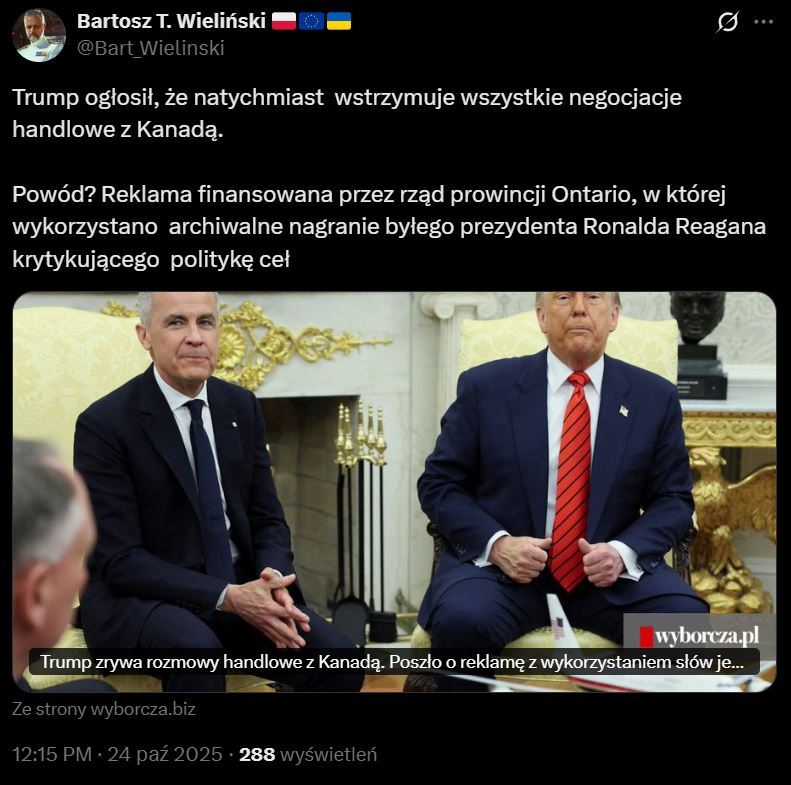Screen dimensions: 791x785
Task: Click the author's round profile avatar
Action: 39,35
